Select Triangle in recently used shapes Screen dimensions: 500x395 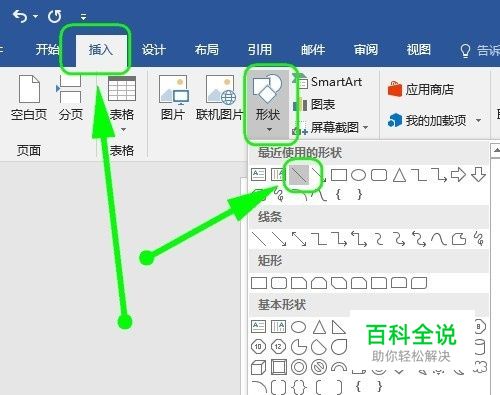[x=399, y=175]
